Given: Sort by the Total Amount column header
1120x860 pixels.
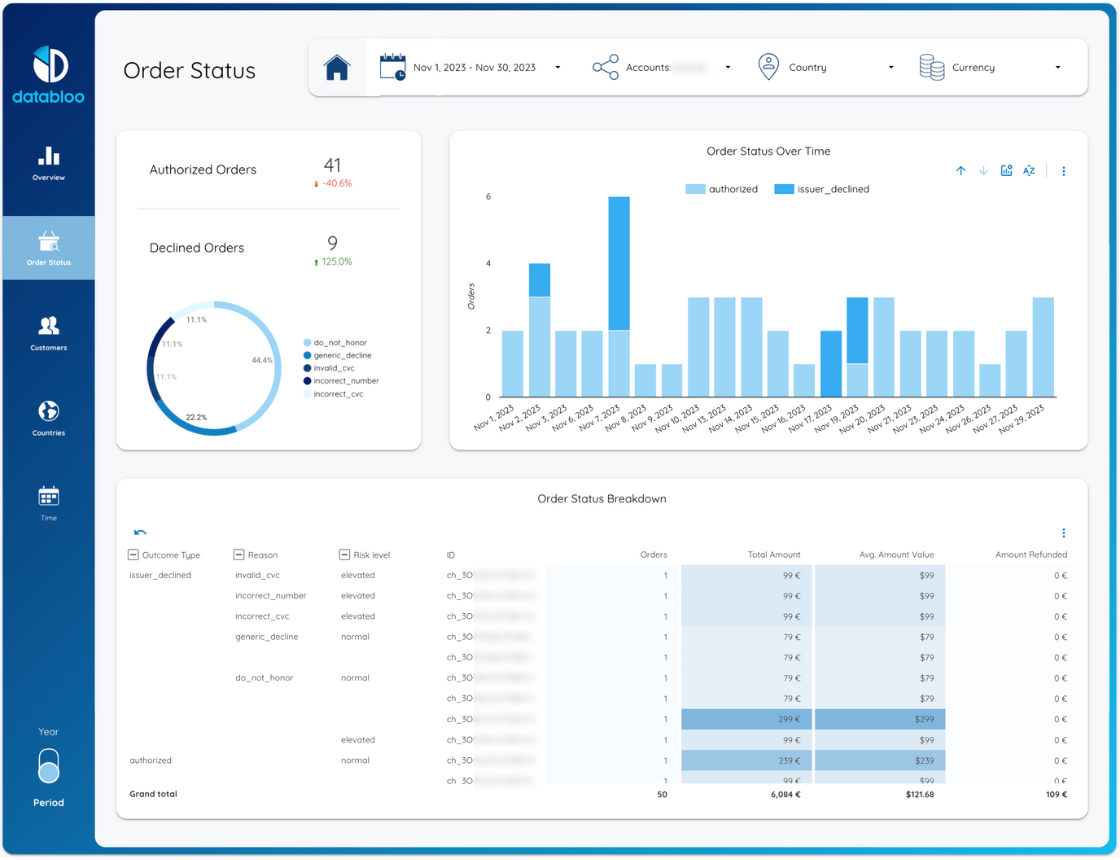Looking at the screenshot, I should [774, 555].
